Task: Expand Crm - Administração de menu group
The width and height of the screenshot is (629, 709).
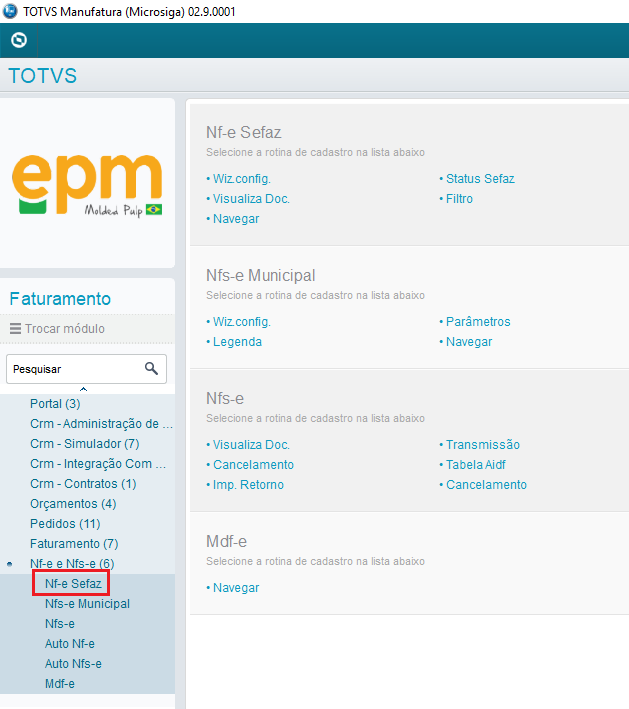Action: [101, 424]
